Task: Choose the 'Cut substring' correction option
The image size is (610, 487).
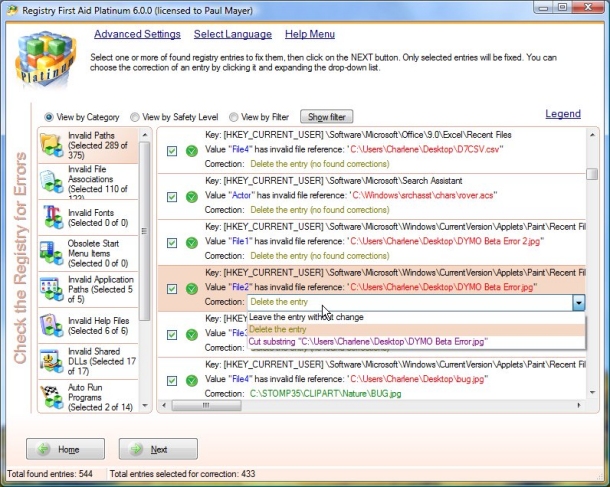Action: (x=416, y=342)
